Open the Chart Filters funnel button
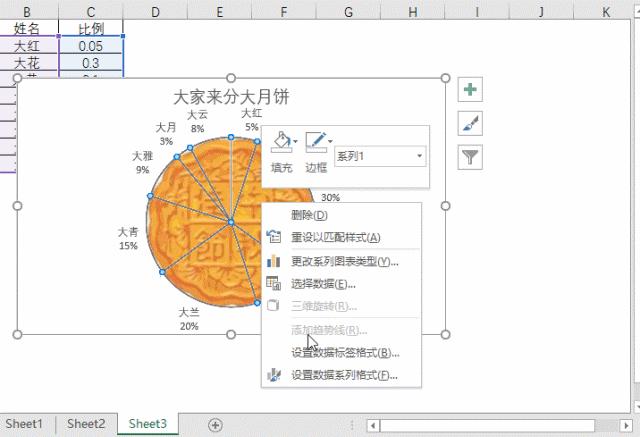 pos(470,157)
